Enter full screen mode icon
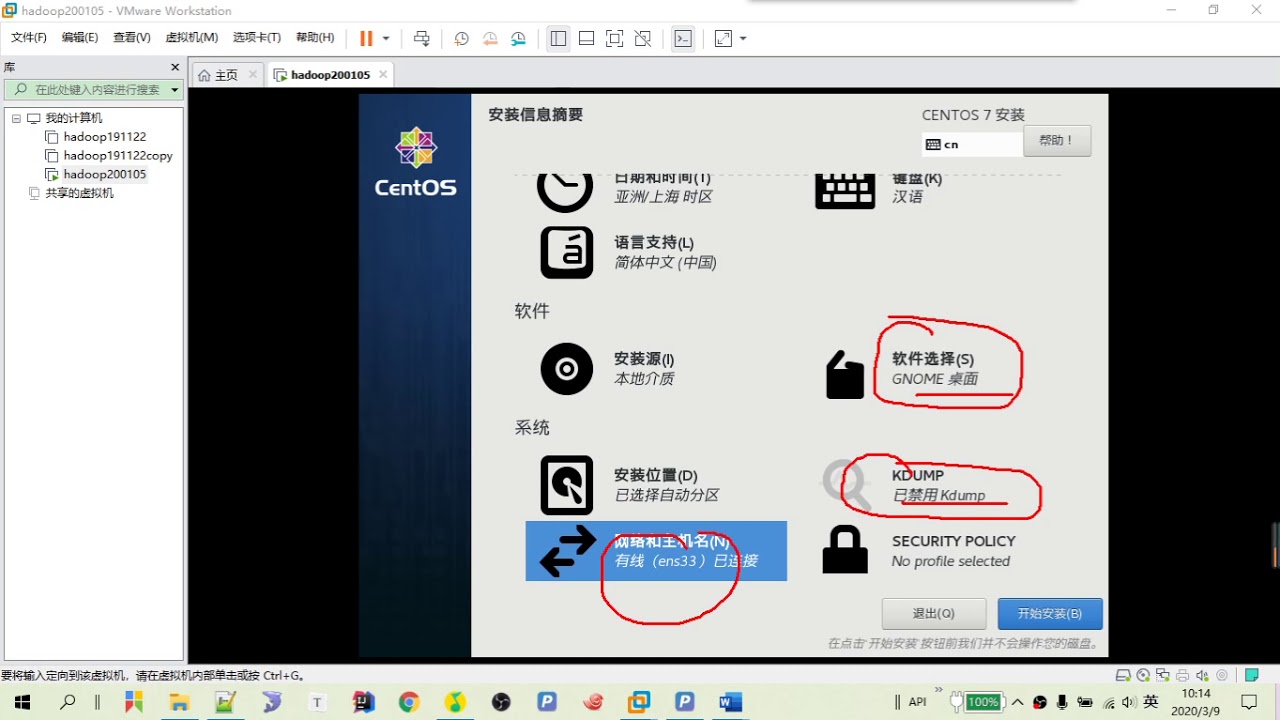 pos(614,38)
